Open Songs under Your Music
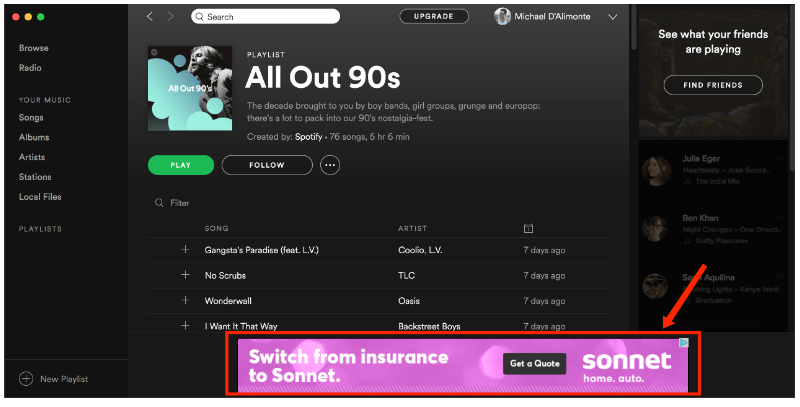The image size is (800, 407). [x=31, y=117]
